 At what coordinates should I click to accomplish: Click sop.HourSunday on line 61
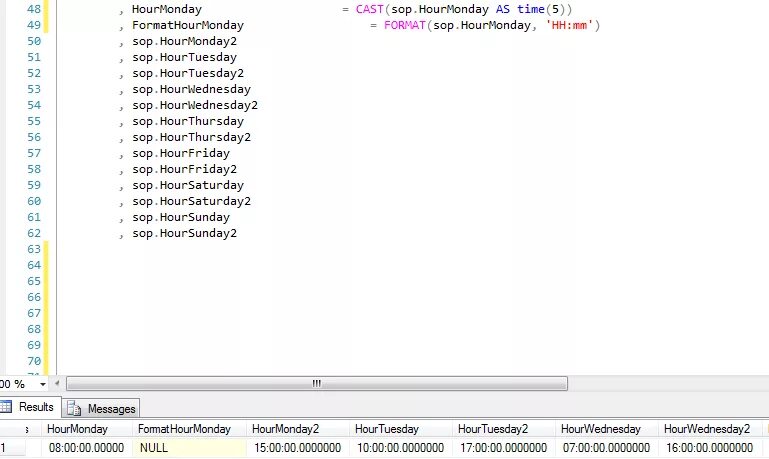coord(181,217)
